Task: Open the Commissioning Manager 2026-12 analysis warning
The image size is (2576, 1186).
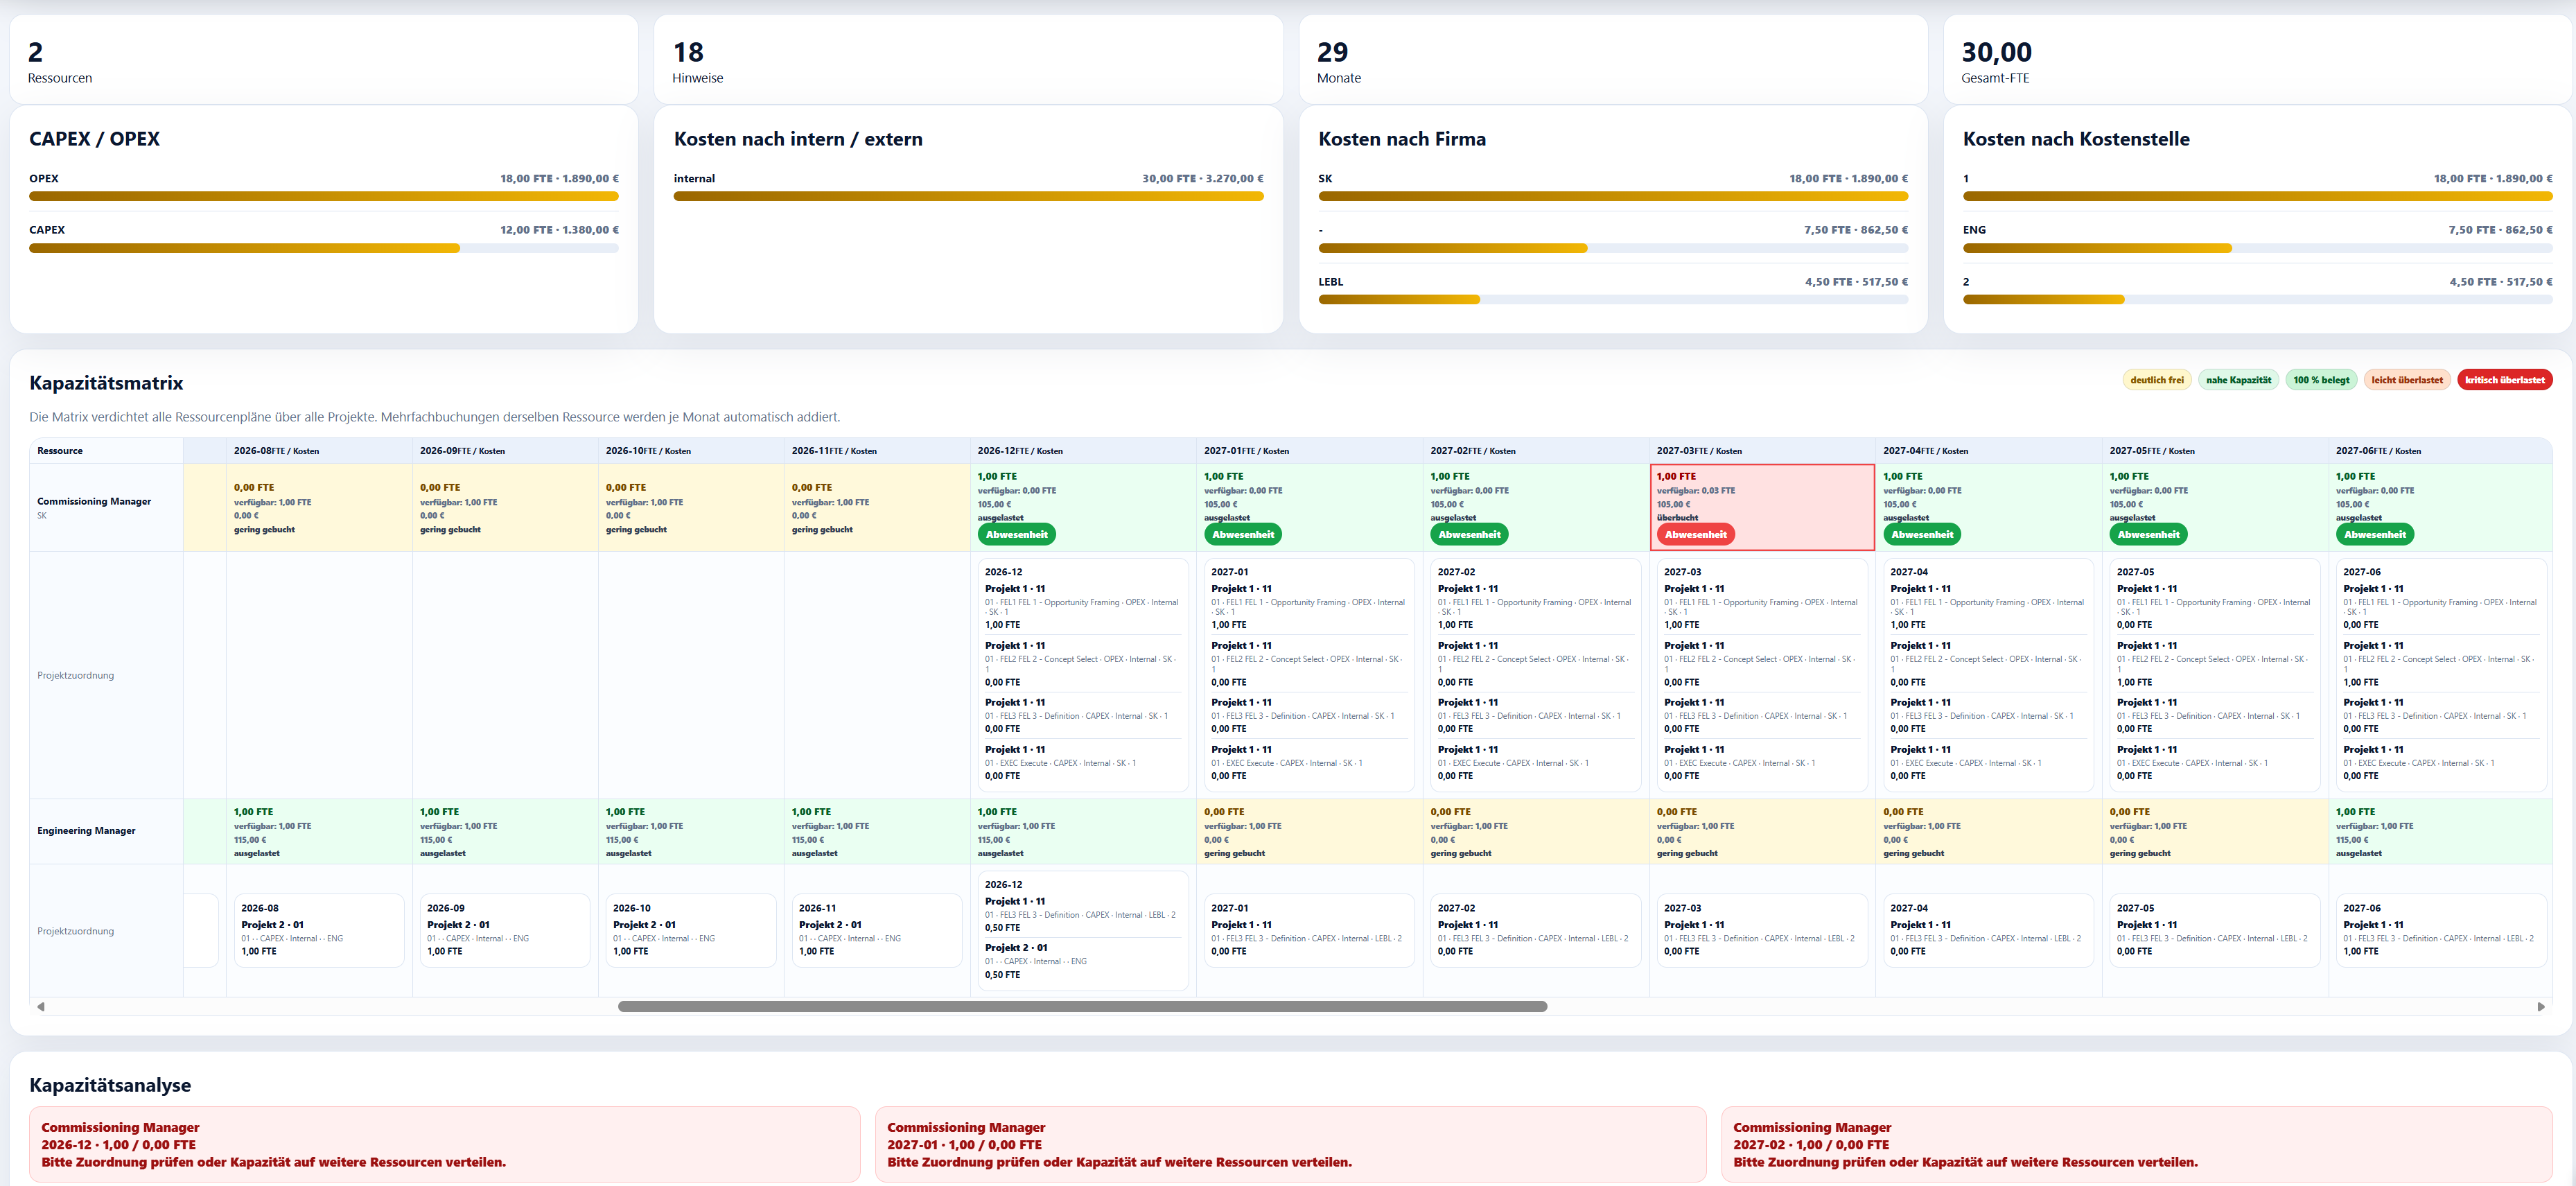Action: tap(444, 1144)
